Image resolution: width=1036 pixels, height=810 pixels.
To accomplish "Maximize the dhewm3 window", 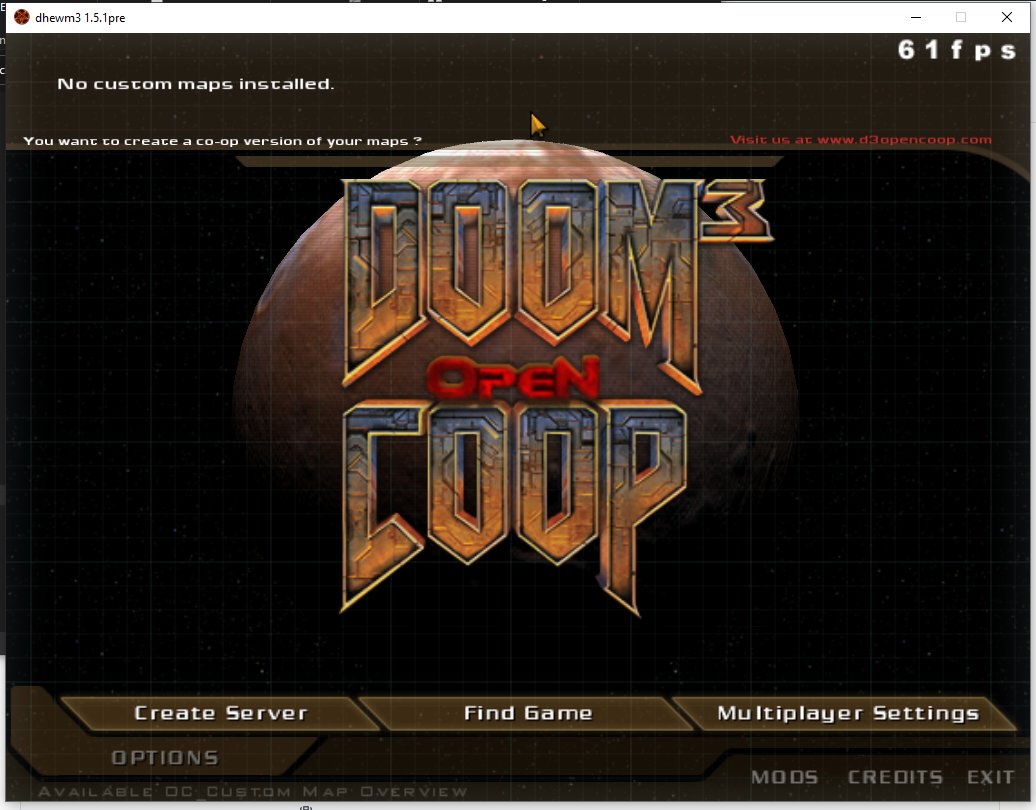I will (x=961, y=17).
